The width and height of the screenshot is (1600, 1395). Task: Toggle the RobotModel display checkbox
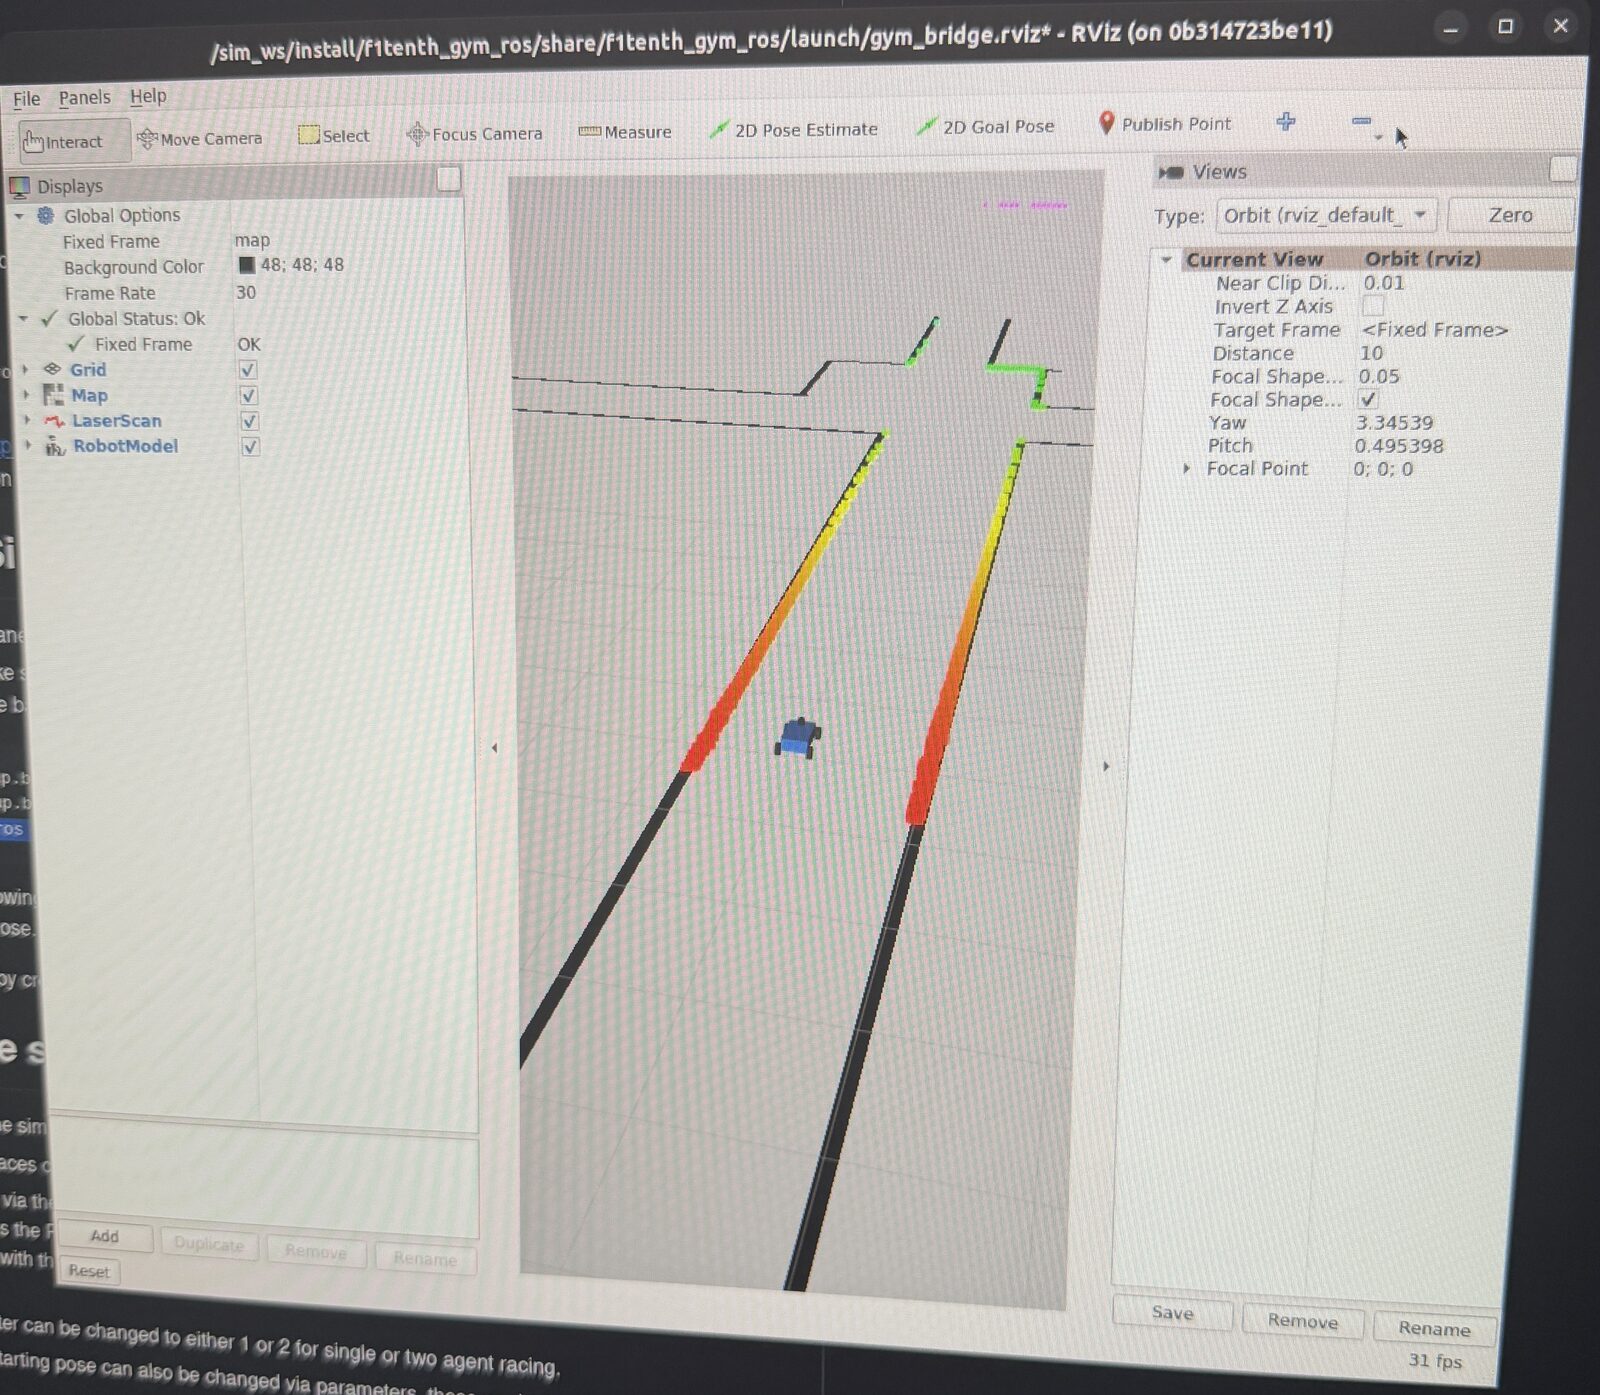(x=251, y=446)
